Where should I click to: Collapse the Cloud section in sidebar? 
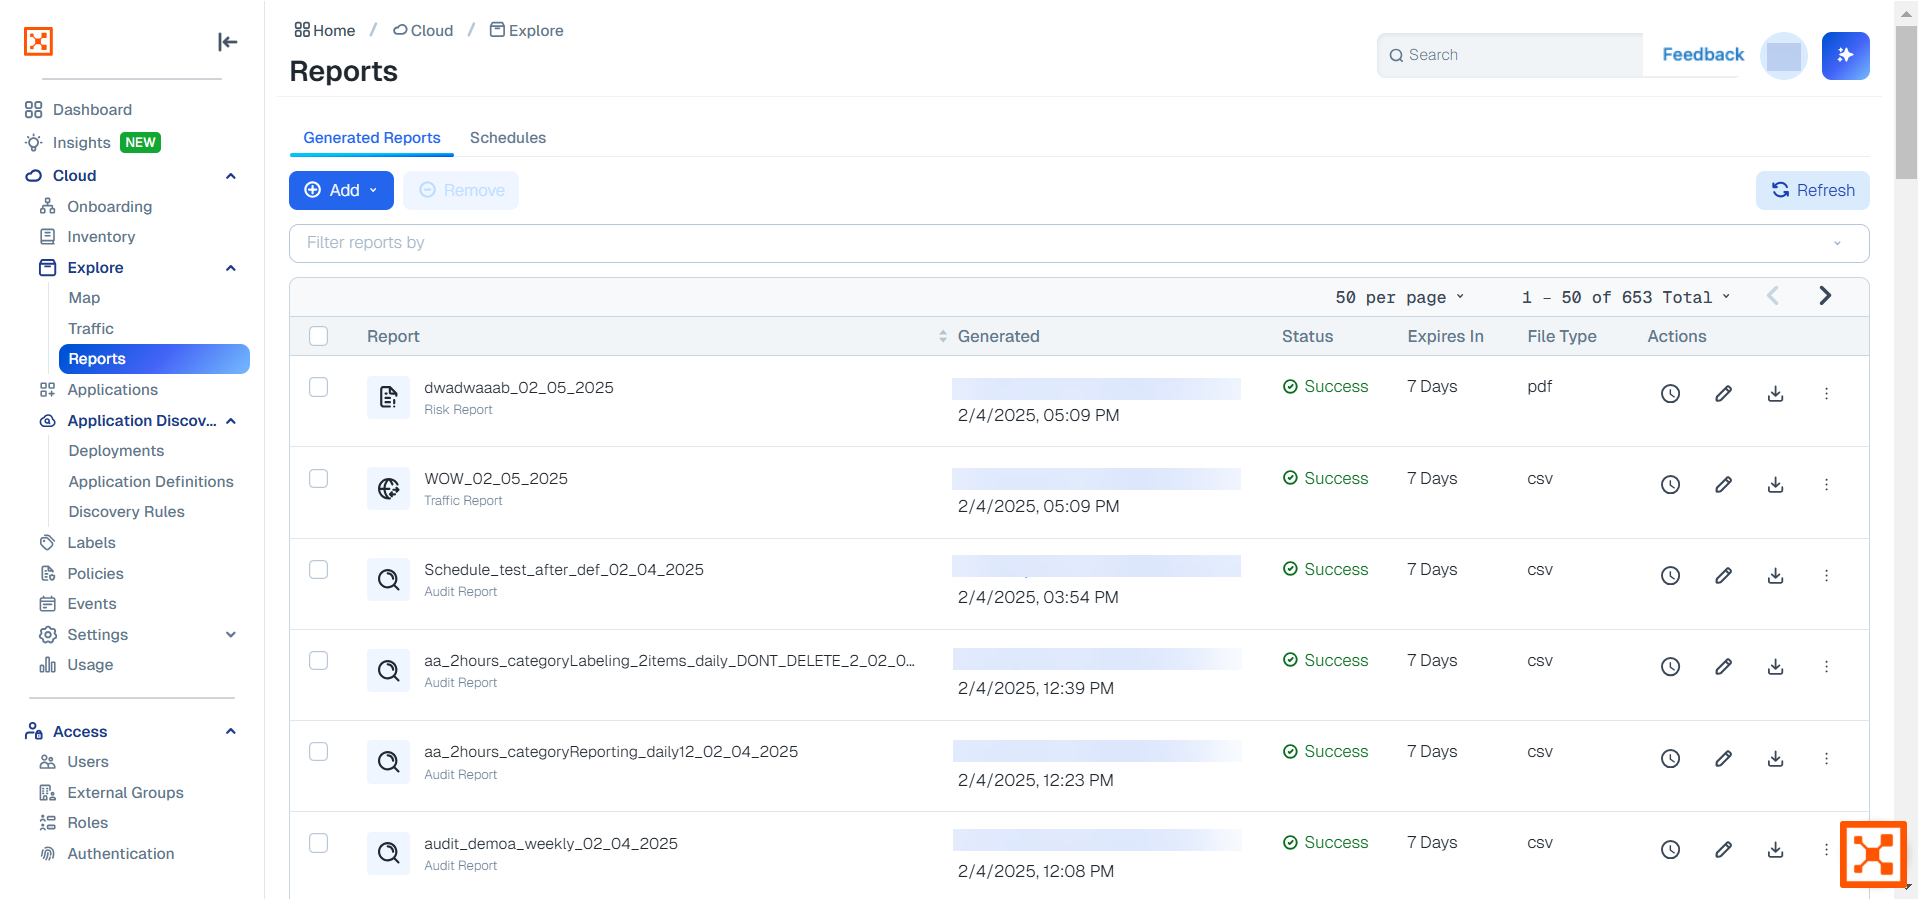point(231,176)
